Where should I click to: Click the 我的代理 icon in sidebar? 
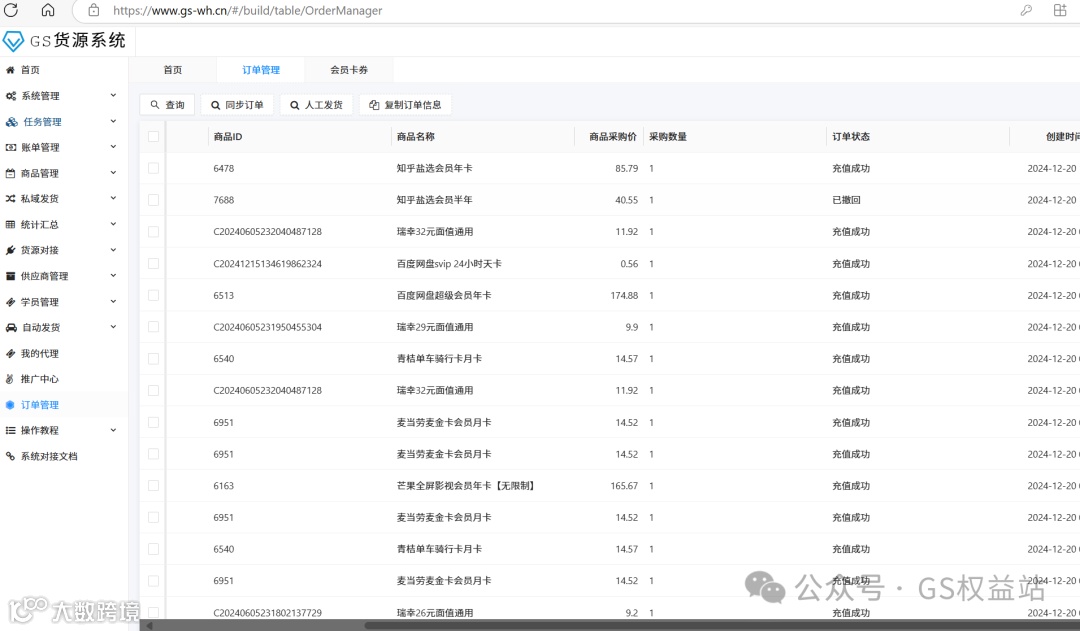[10, 353]
